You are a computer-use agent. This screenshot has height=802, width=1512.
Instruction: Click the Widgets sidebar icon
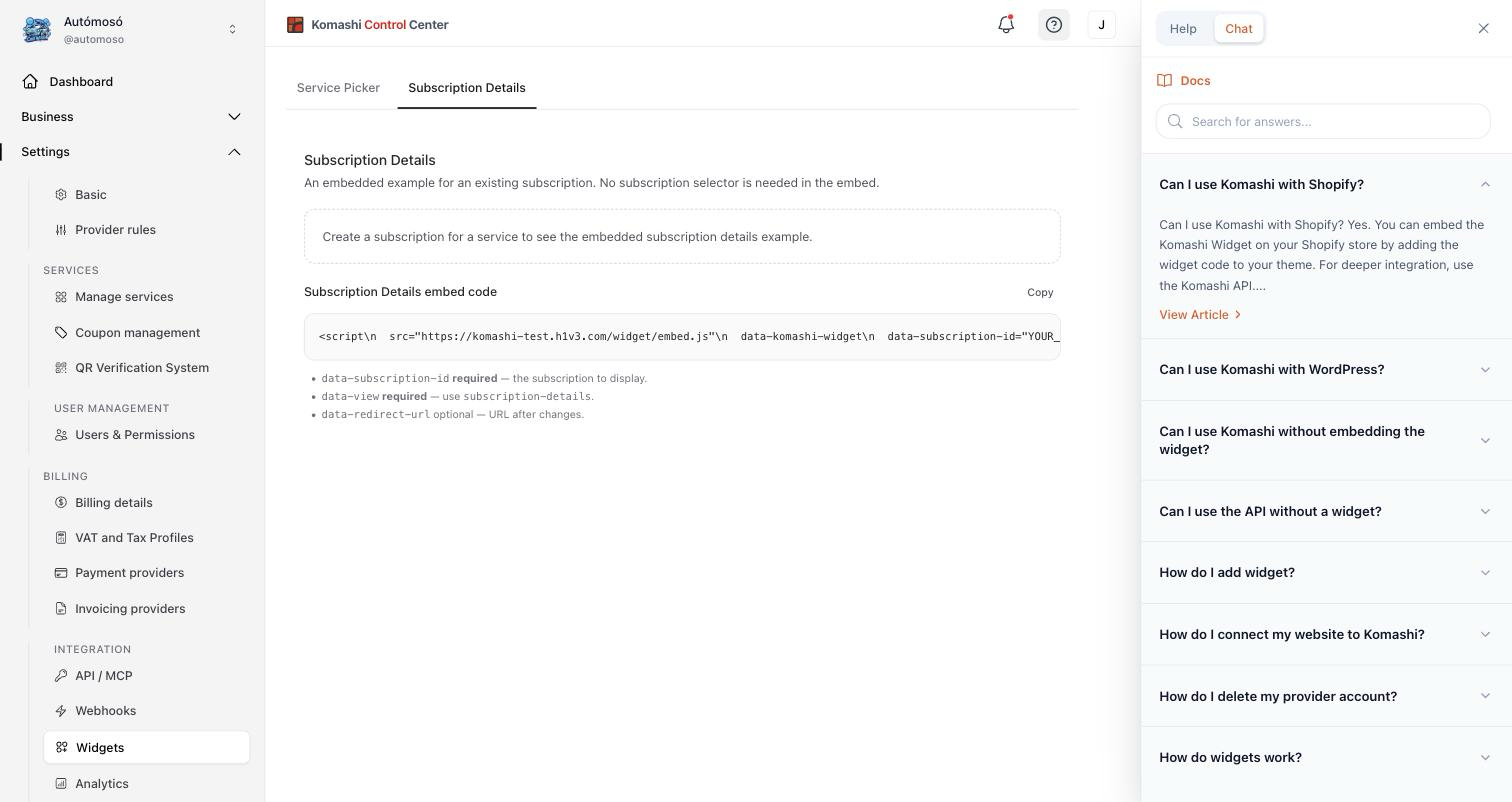(x=62, y=748)
